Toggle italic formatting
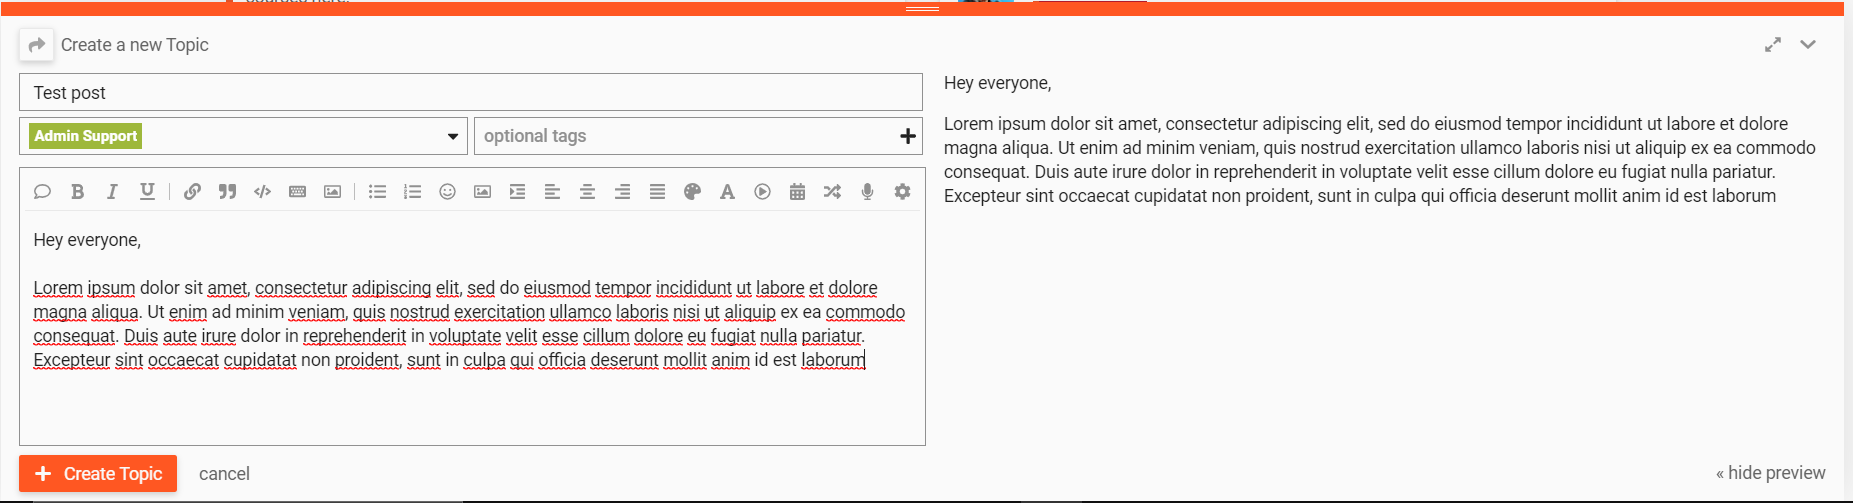This screenshot has width=1853, height=503. (x=112, y=192)
